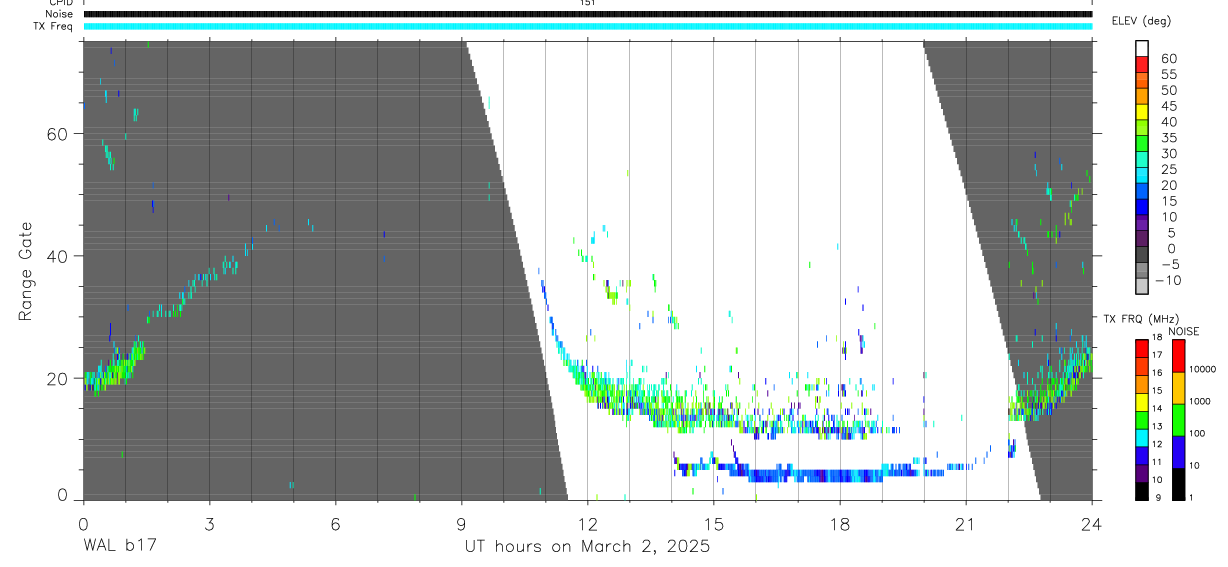Viewport: 1228px width, 567px height.
Task: Select the yellow swatch in the TX FRQ colorbar
Action: 1142,402
